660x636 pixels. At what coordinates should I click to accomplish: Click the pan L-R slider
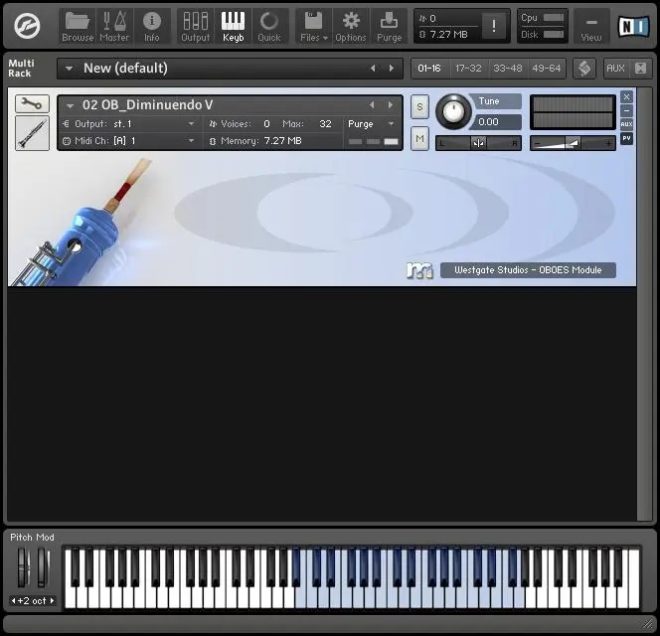tap(479, 143)
